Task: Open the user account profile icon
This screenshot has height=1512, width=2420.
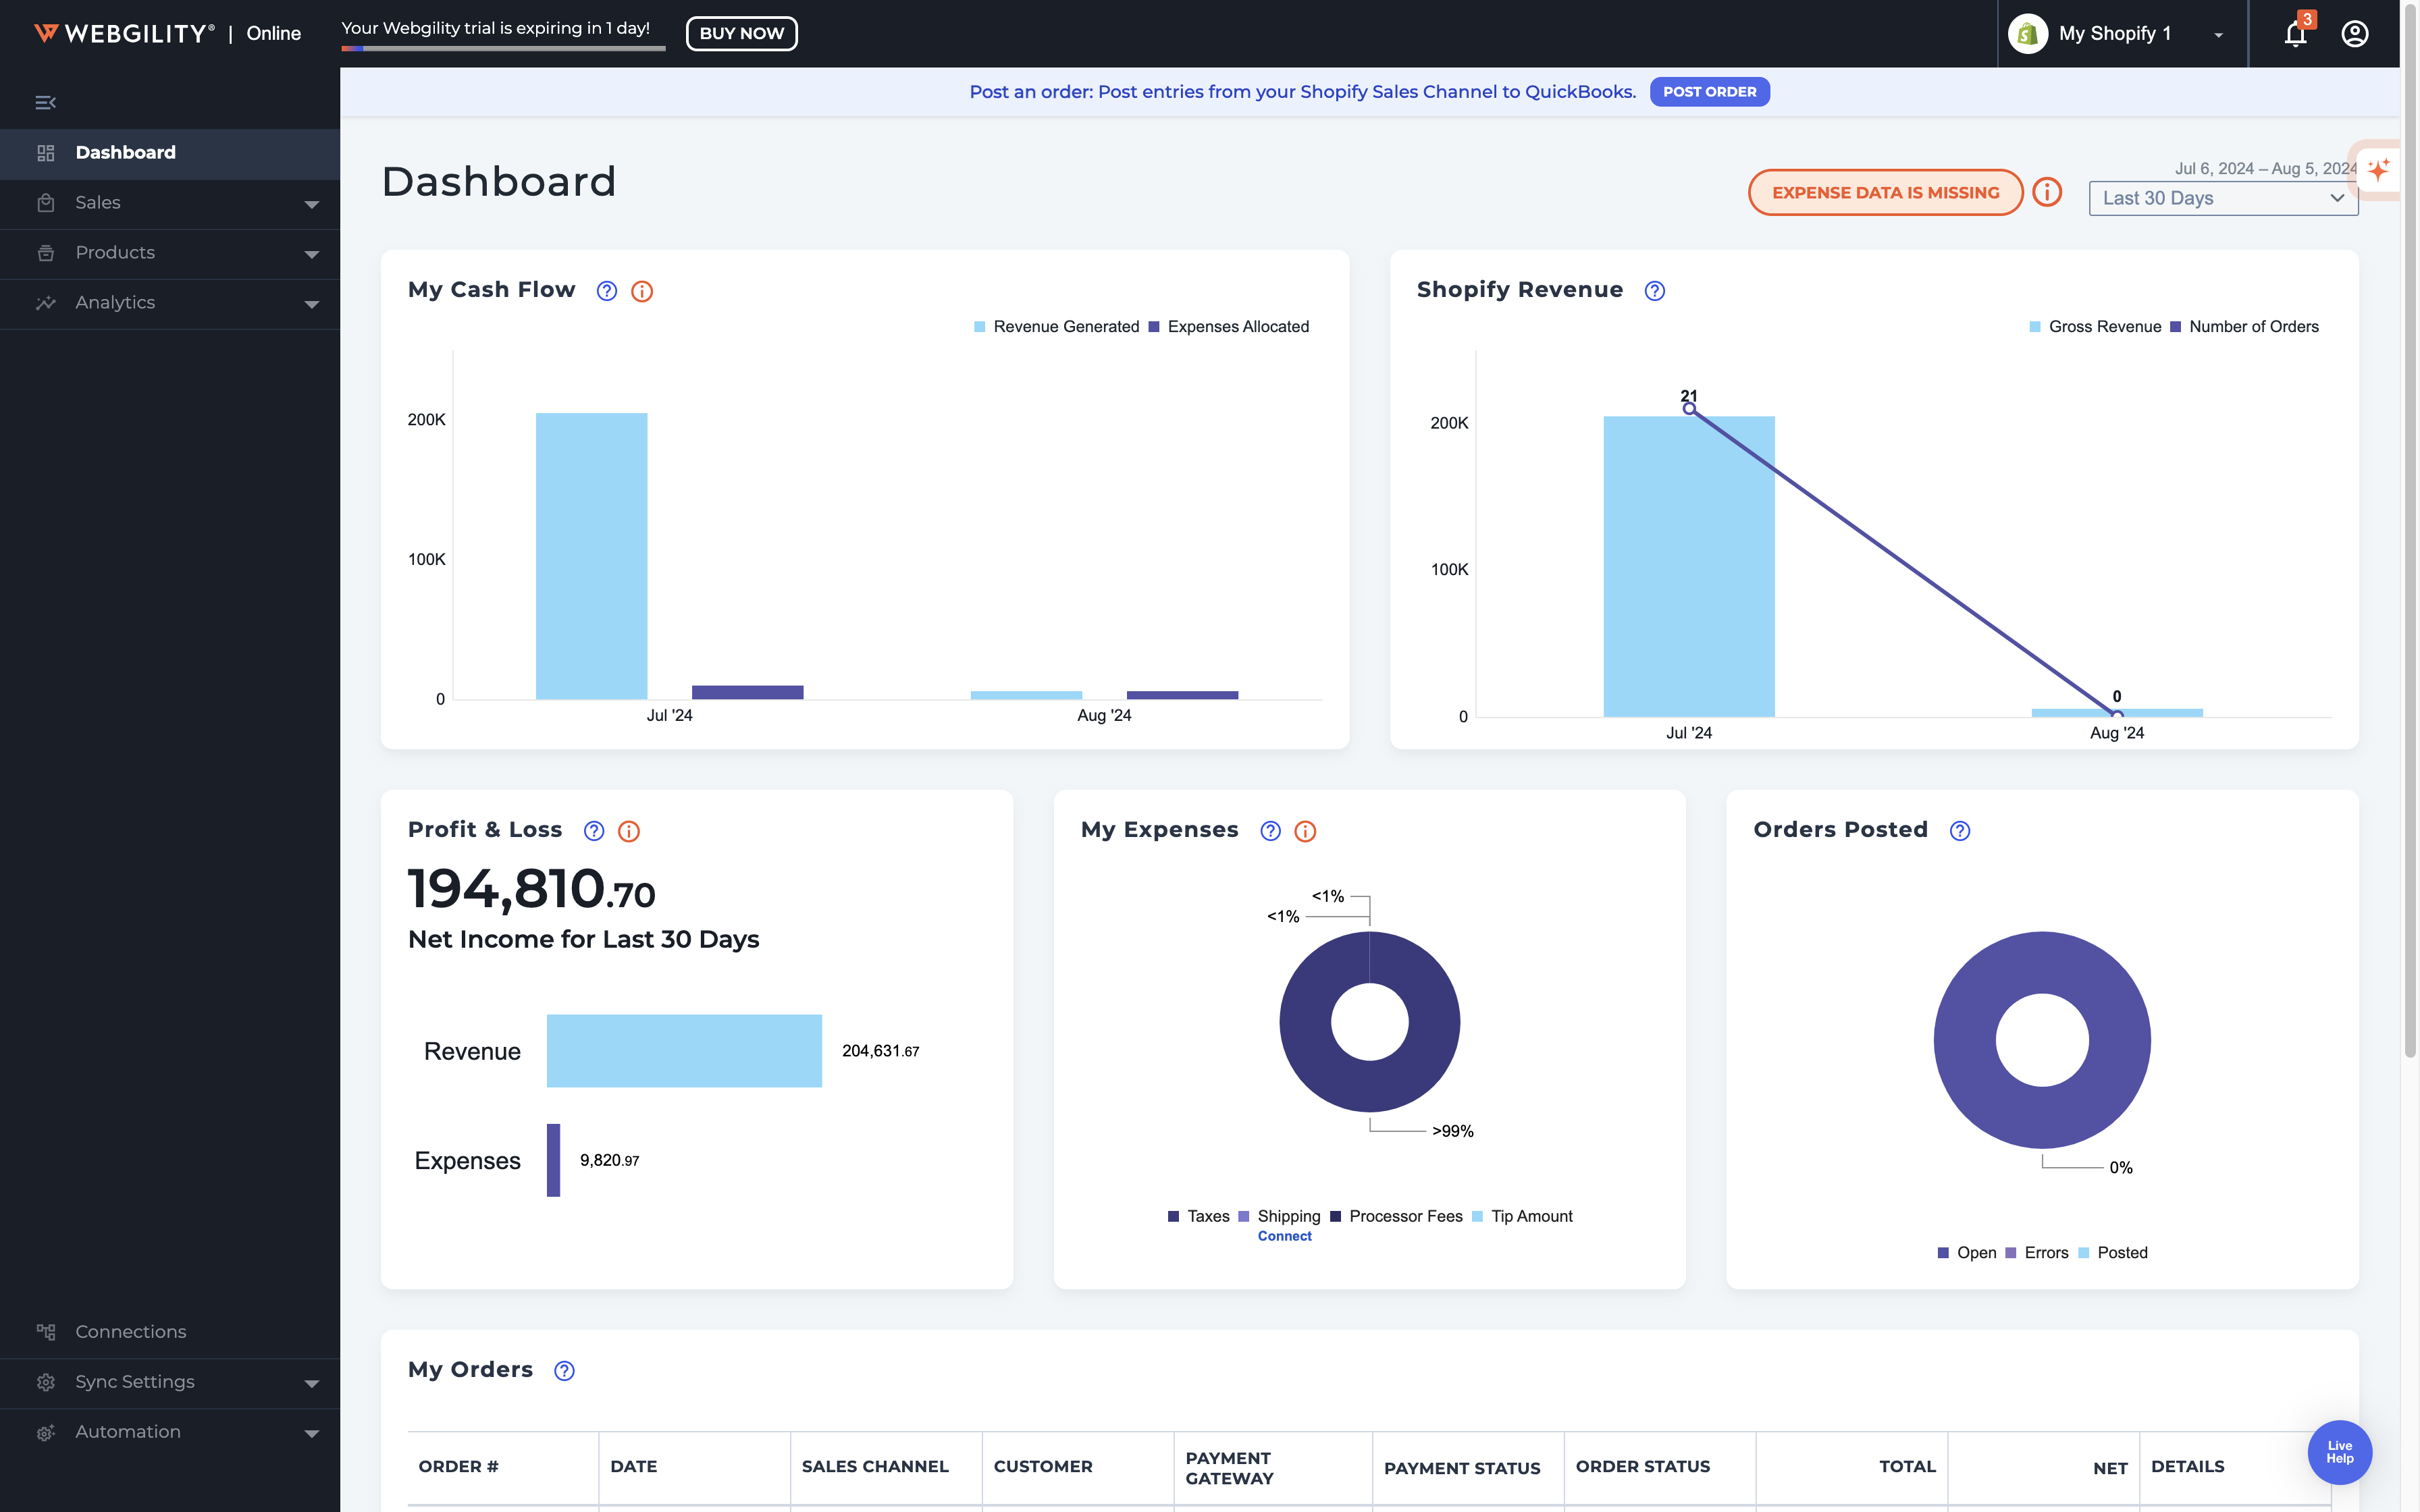Action: tap(2354, 34)
